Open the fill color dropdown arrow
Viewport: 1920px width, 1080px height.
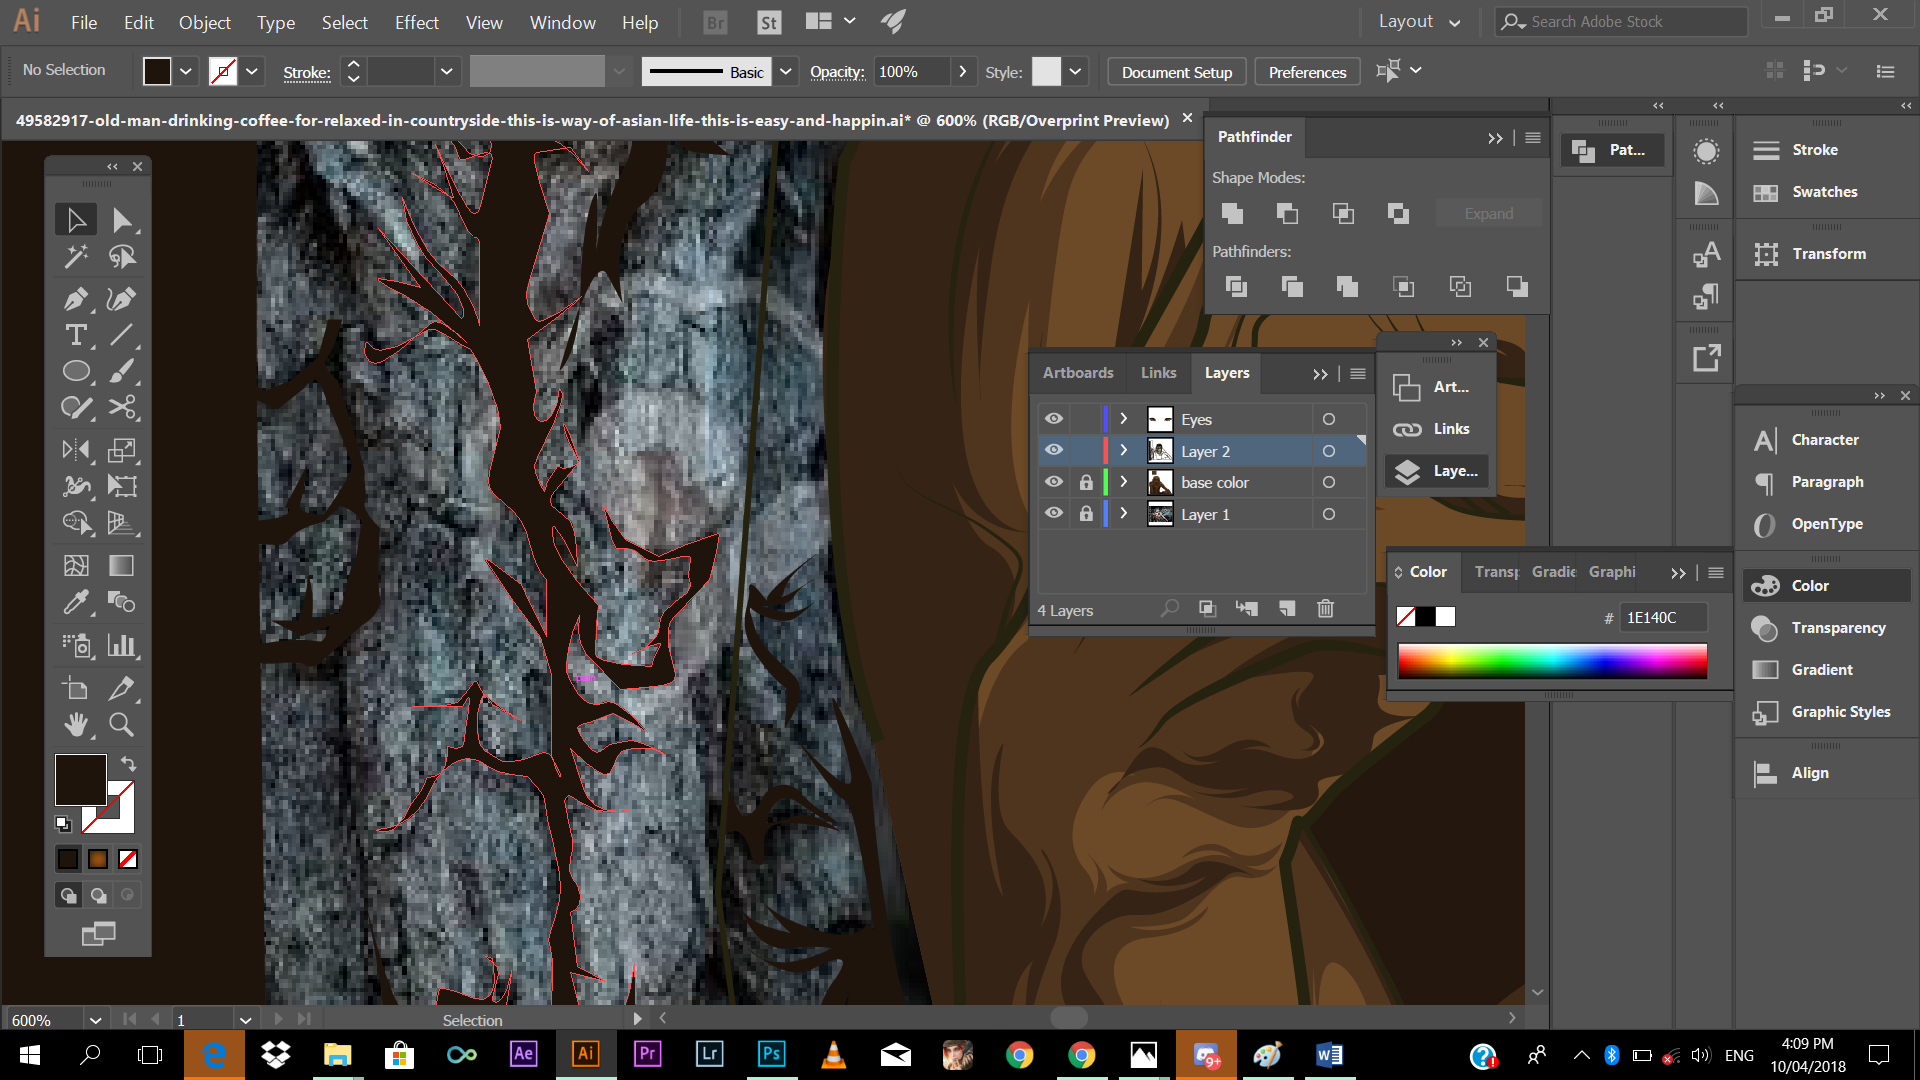pyautogui.click(x=186, y=71)
